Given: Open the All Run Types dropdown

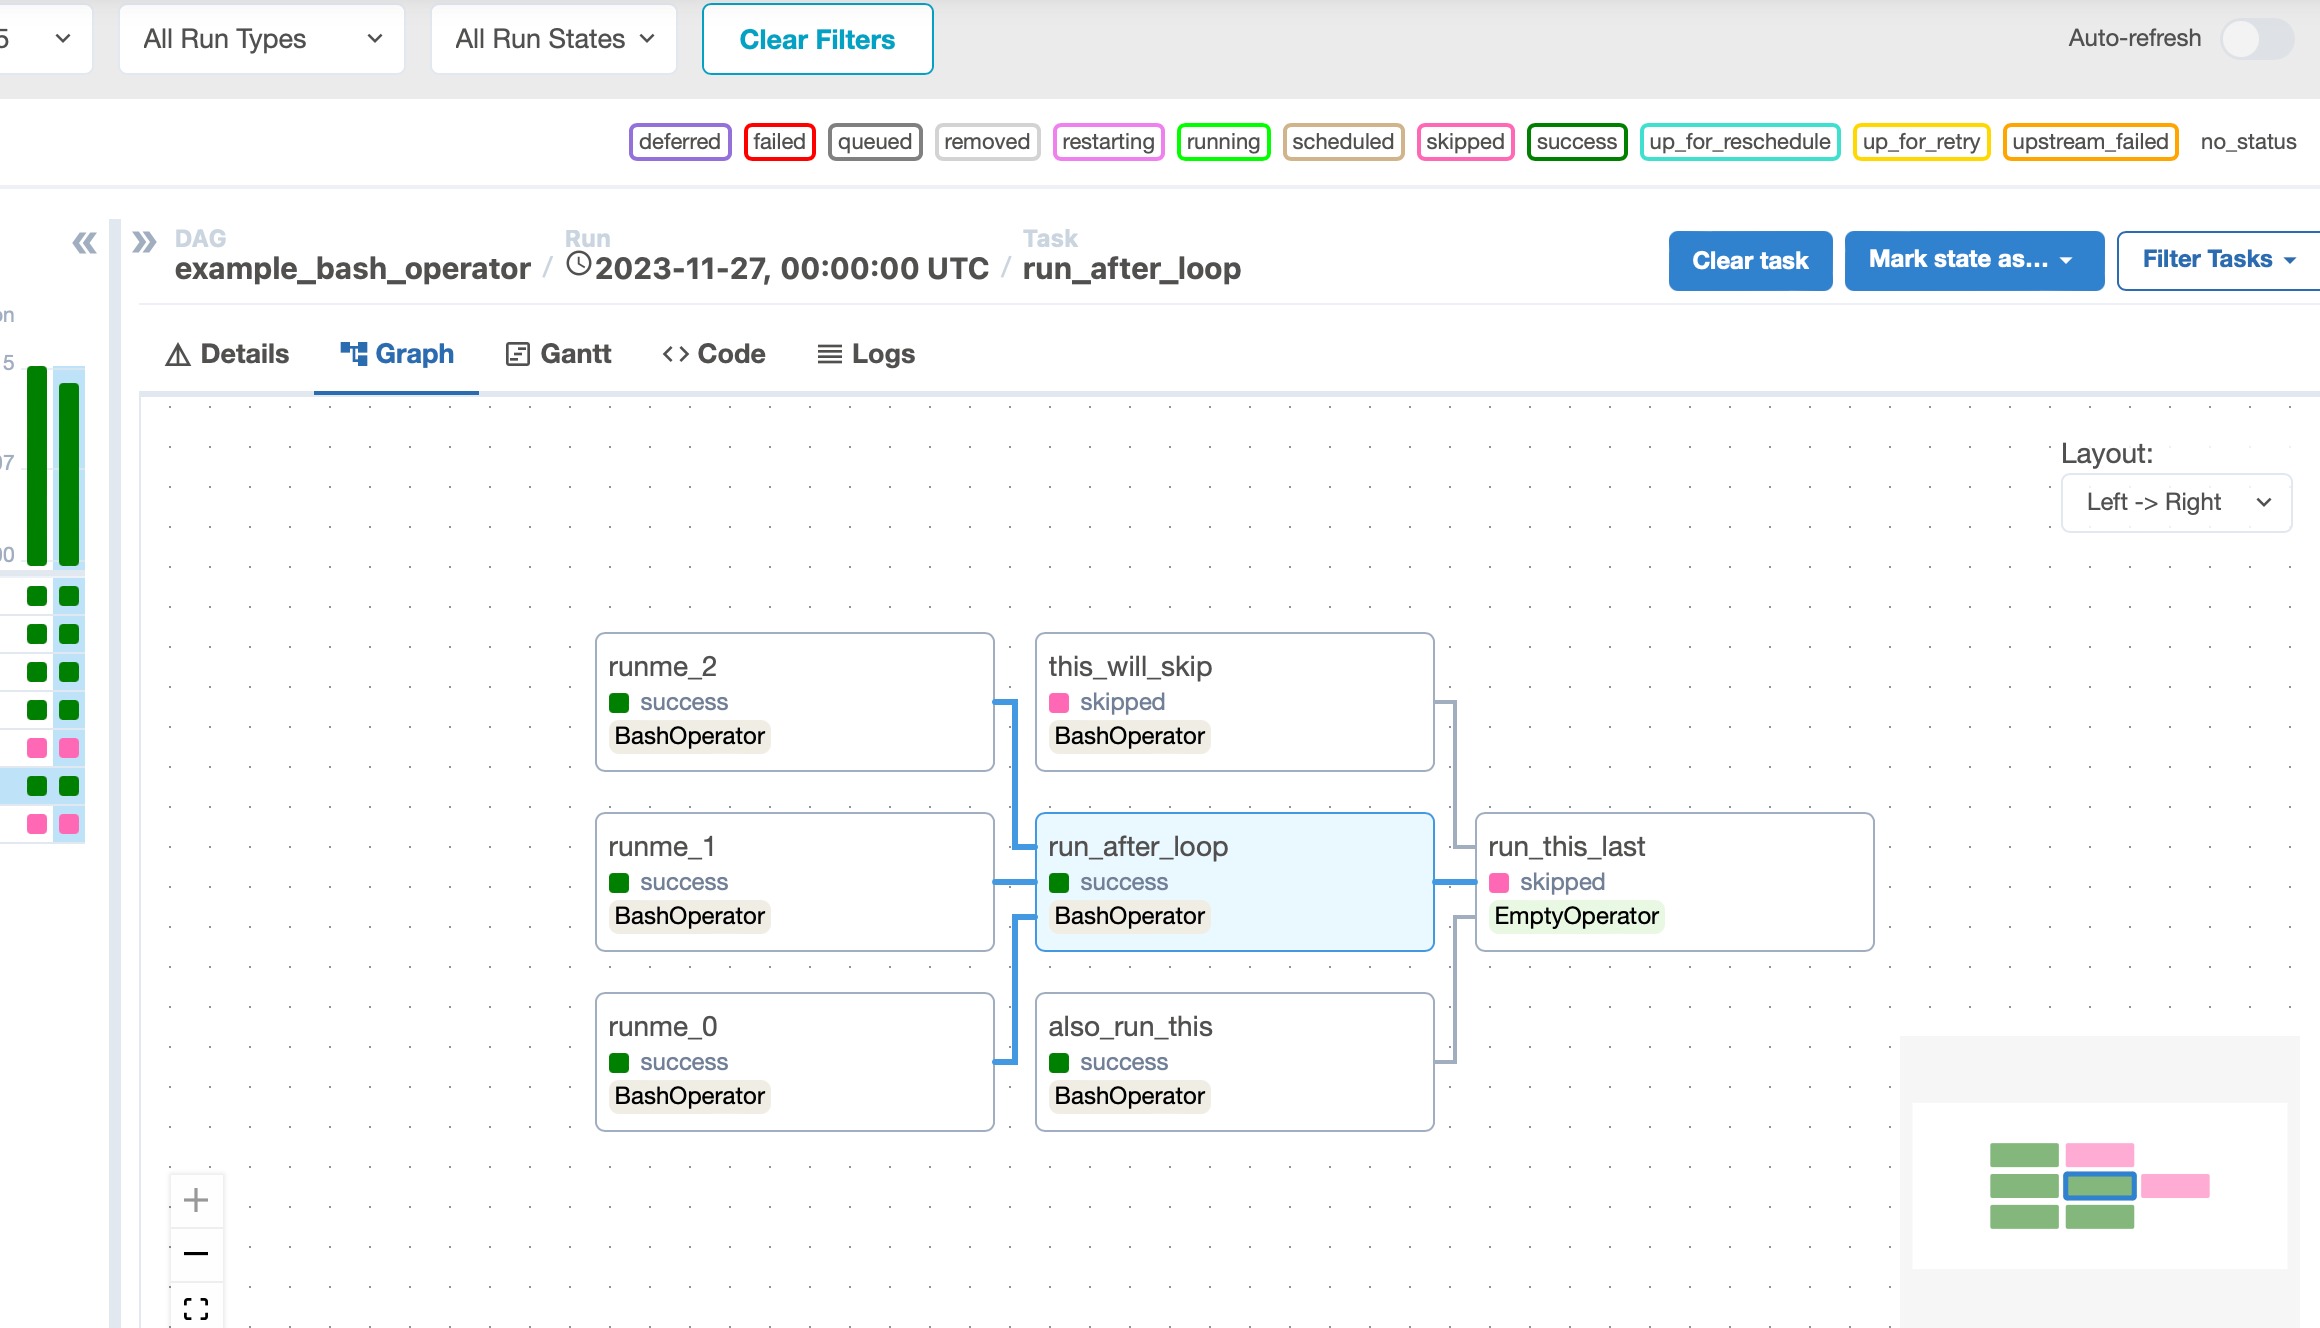Looking at the screenshot, I should click(x=262, y=39).
